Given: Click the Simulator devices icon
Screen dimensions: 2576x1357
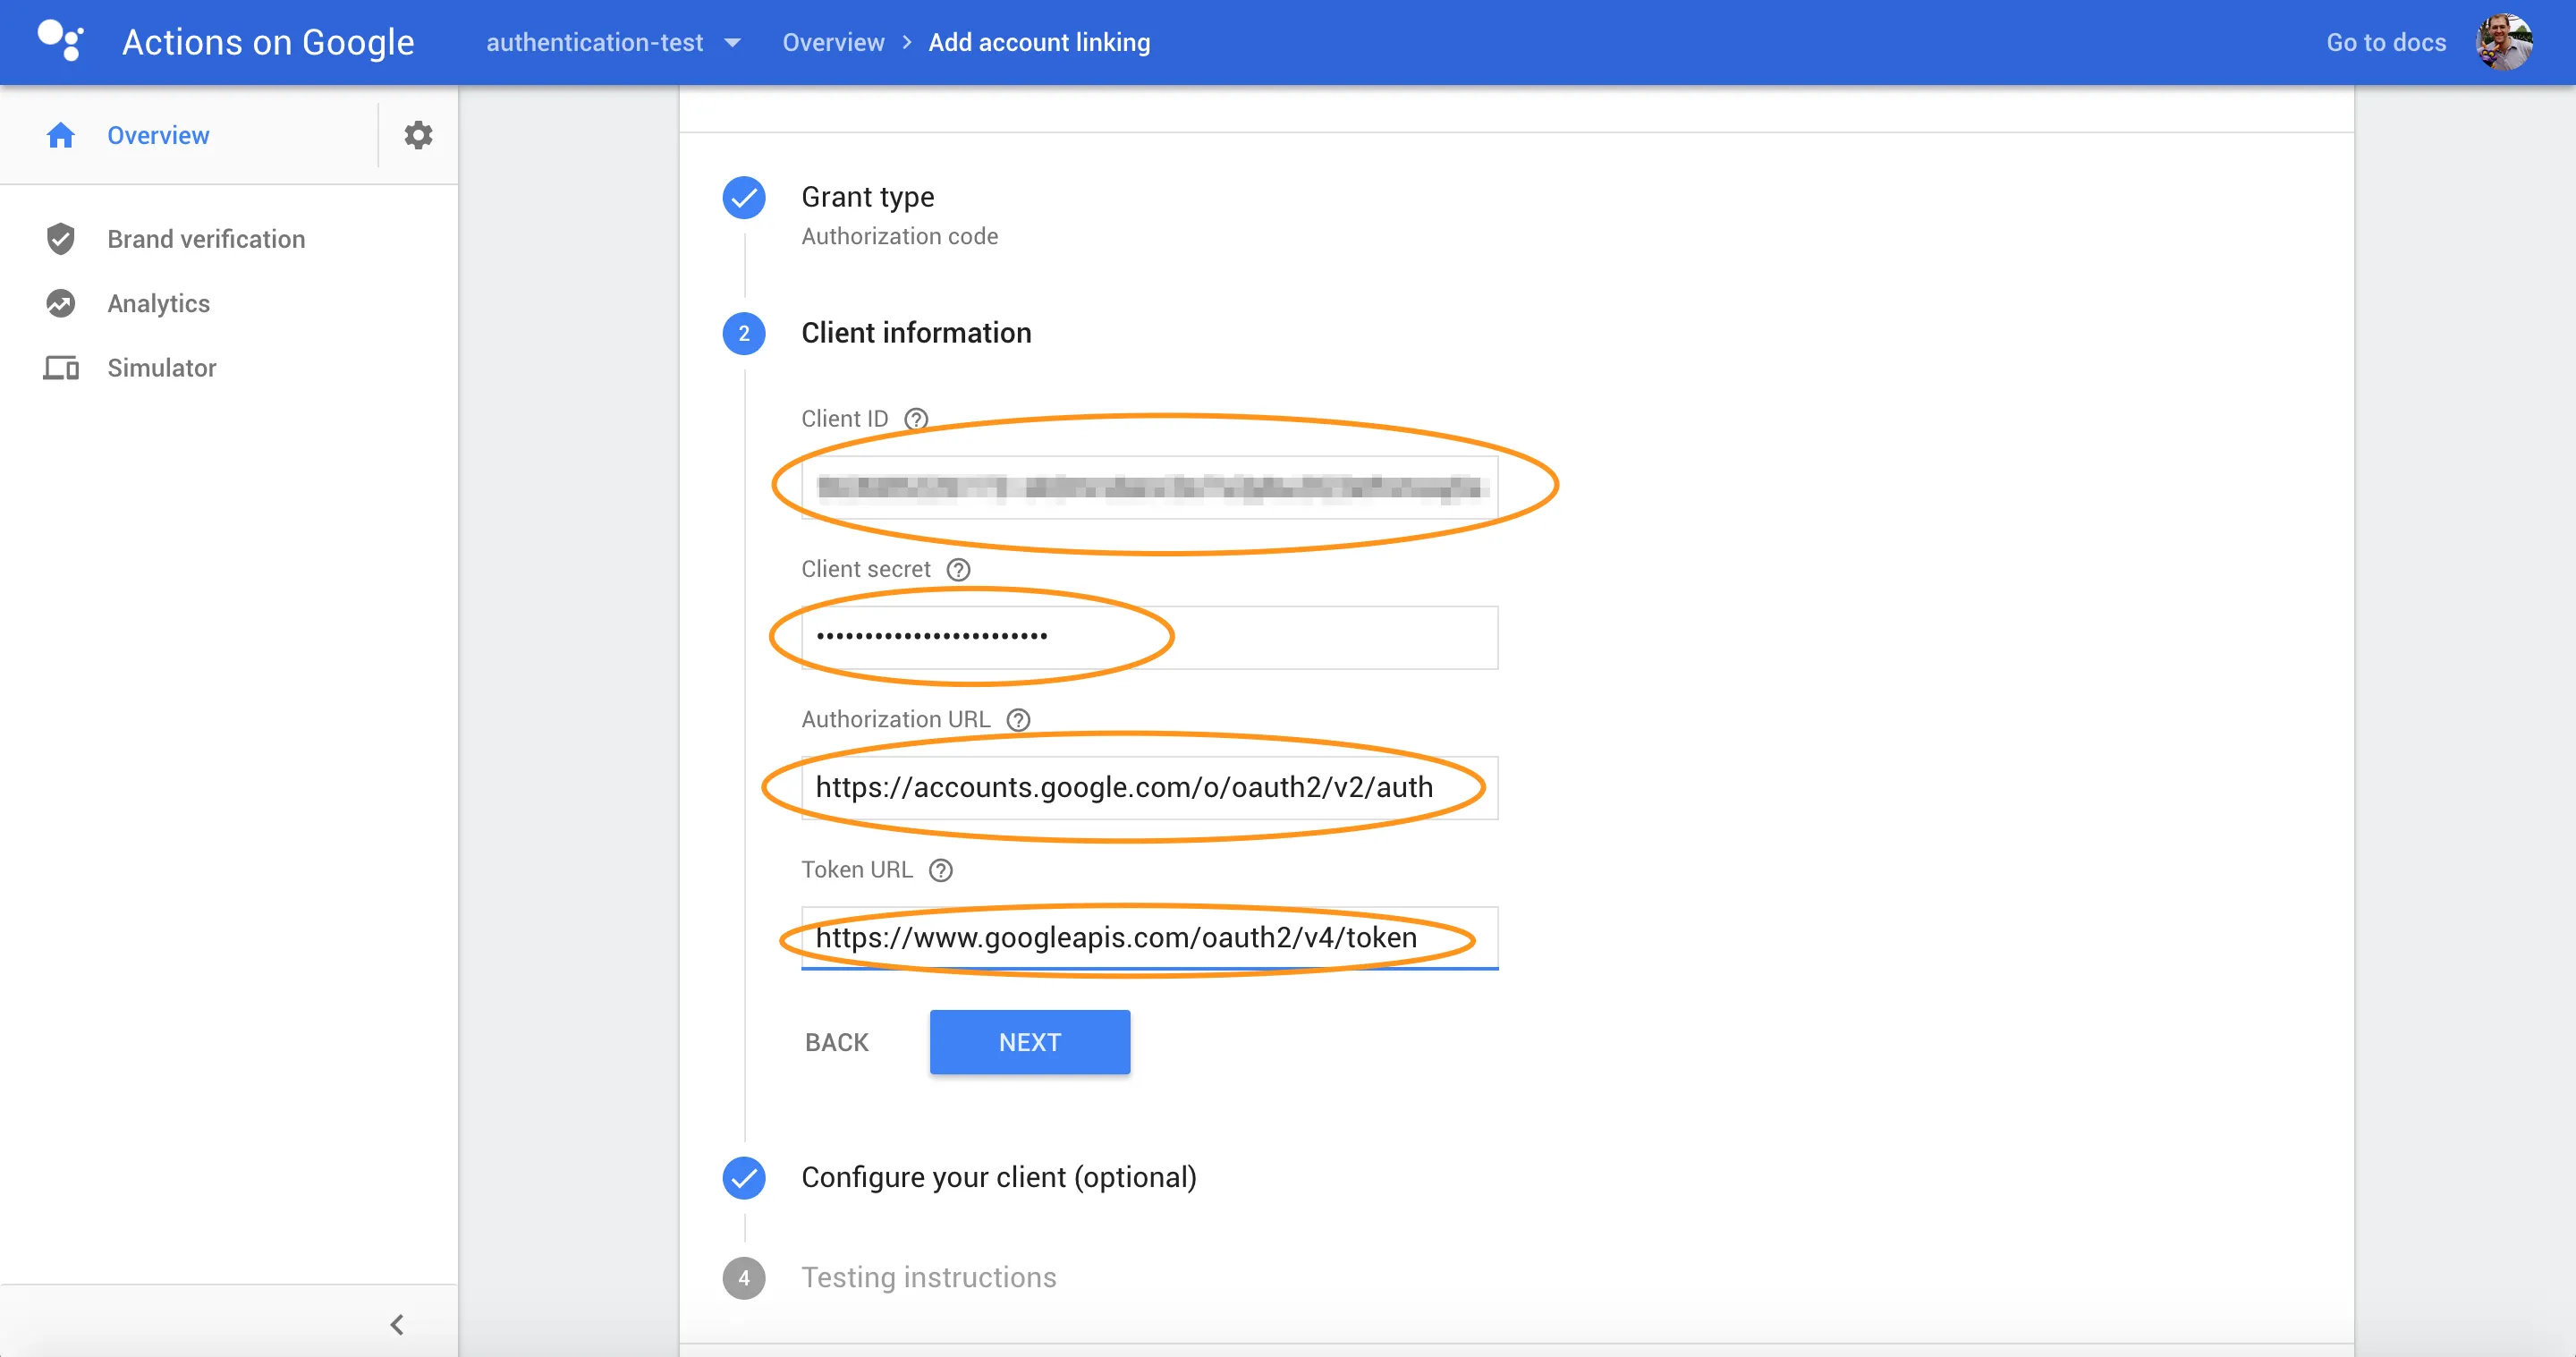Looking at the screenshot, I should [x=61, y=368].
